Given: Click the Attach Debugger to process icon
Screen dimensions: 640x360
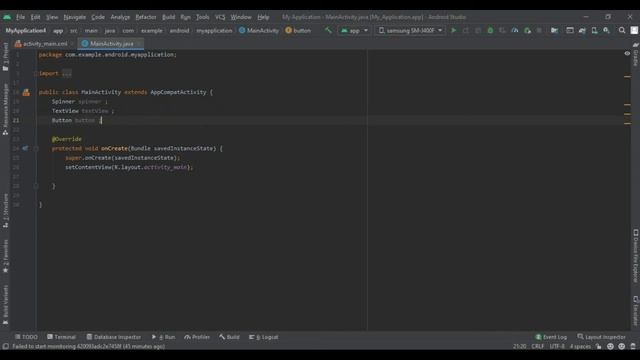Looking at the screenshot, I should tap(527, 30).
